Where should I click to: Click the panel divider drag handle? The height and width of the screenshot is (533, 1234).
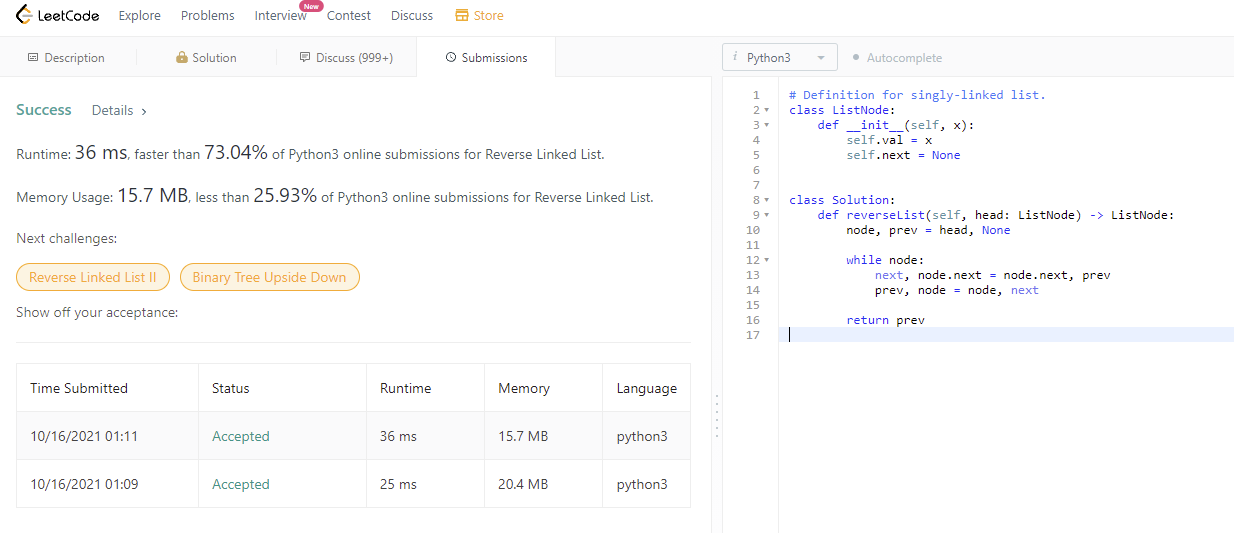point(716,415)
